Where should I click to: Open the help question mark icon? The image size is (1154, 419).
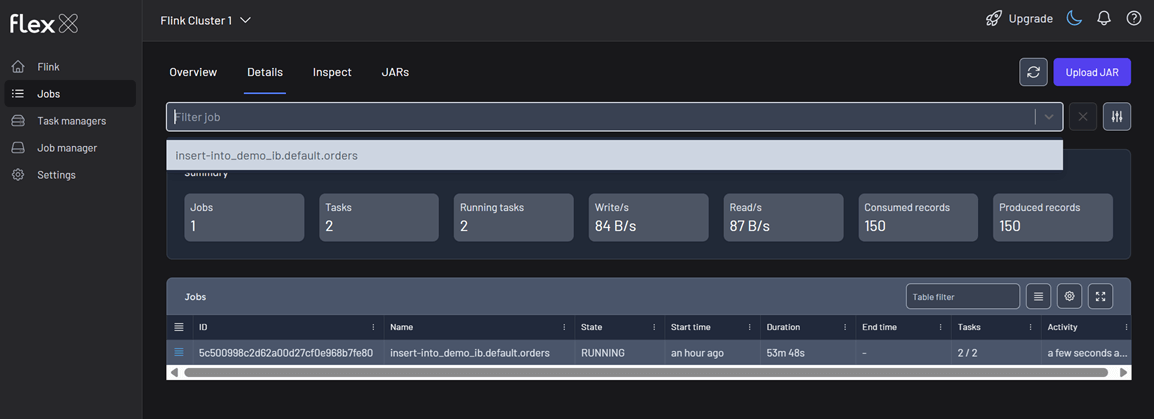[x=1133, y=19]
